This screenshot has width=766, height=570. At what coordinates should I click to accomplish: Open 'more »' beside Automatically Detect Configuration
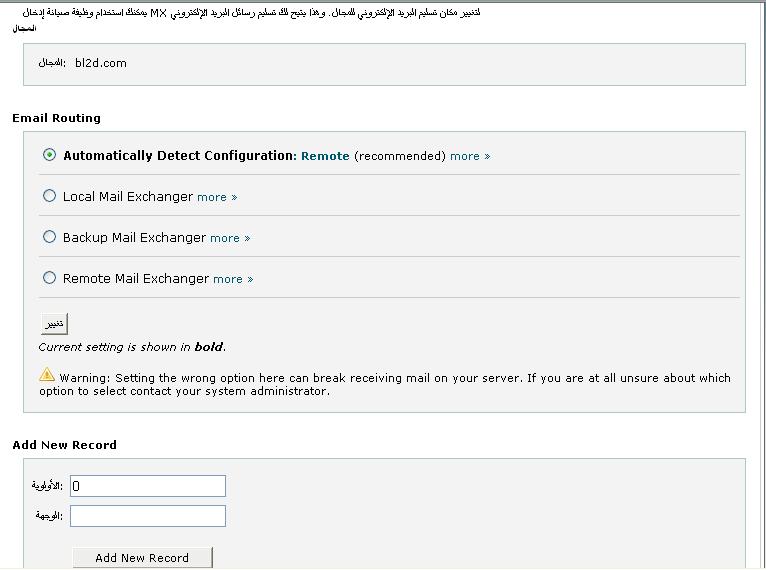470,156
